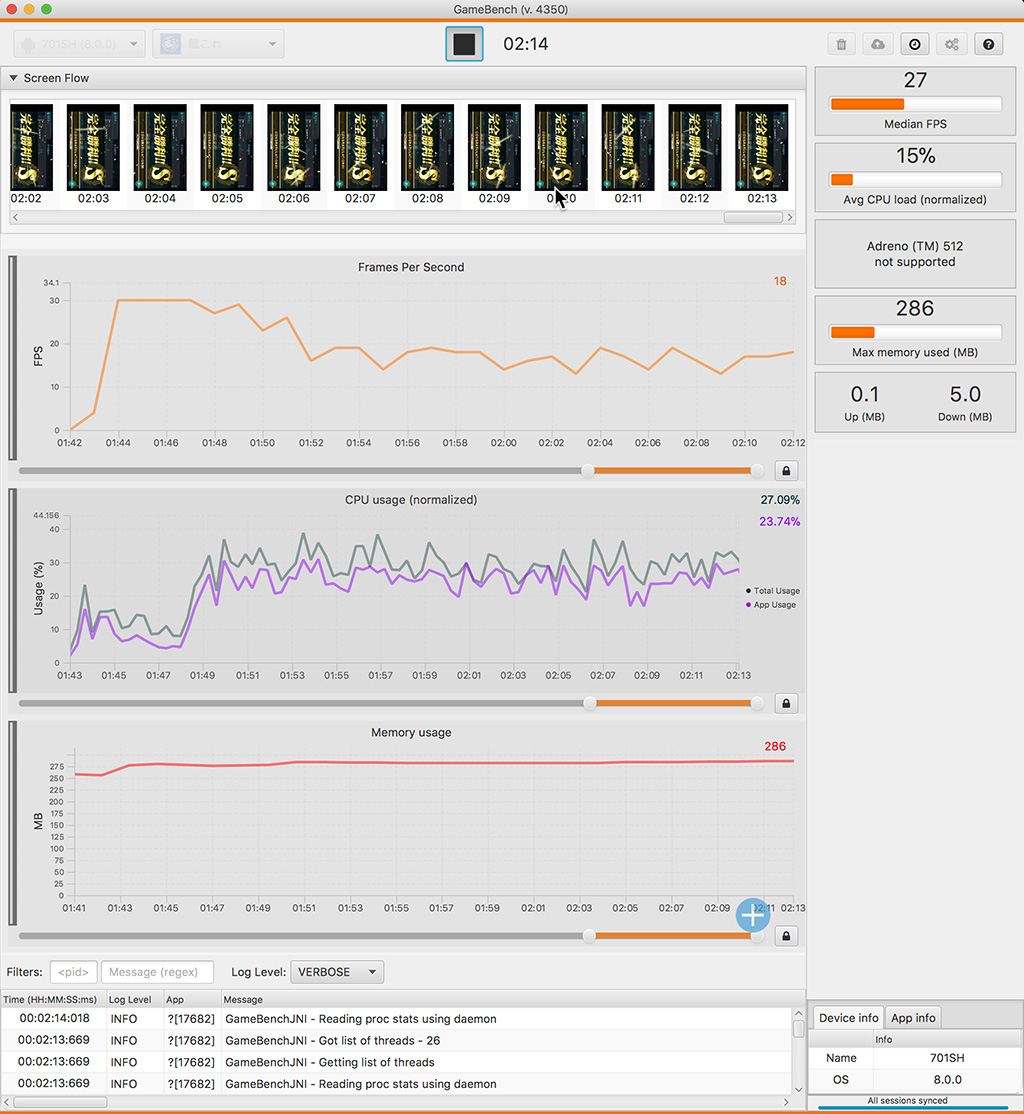Open the session history clock icon
The width and height of the screenshot is (1024, 1114).
[915, 44]
